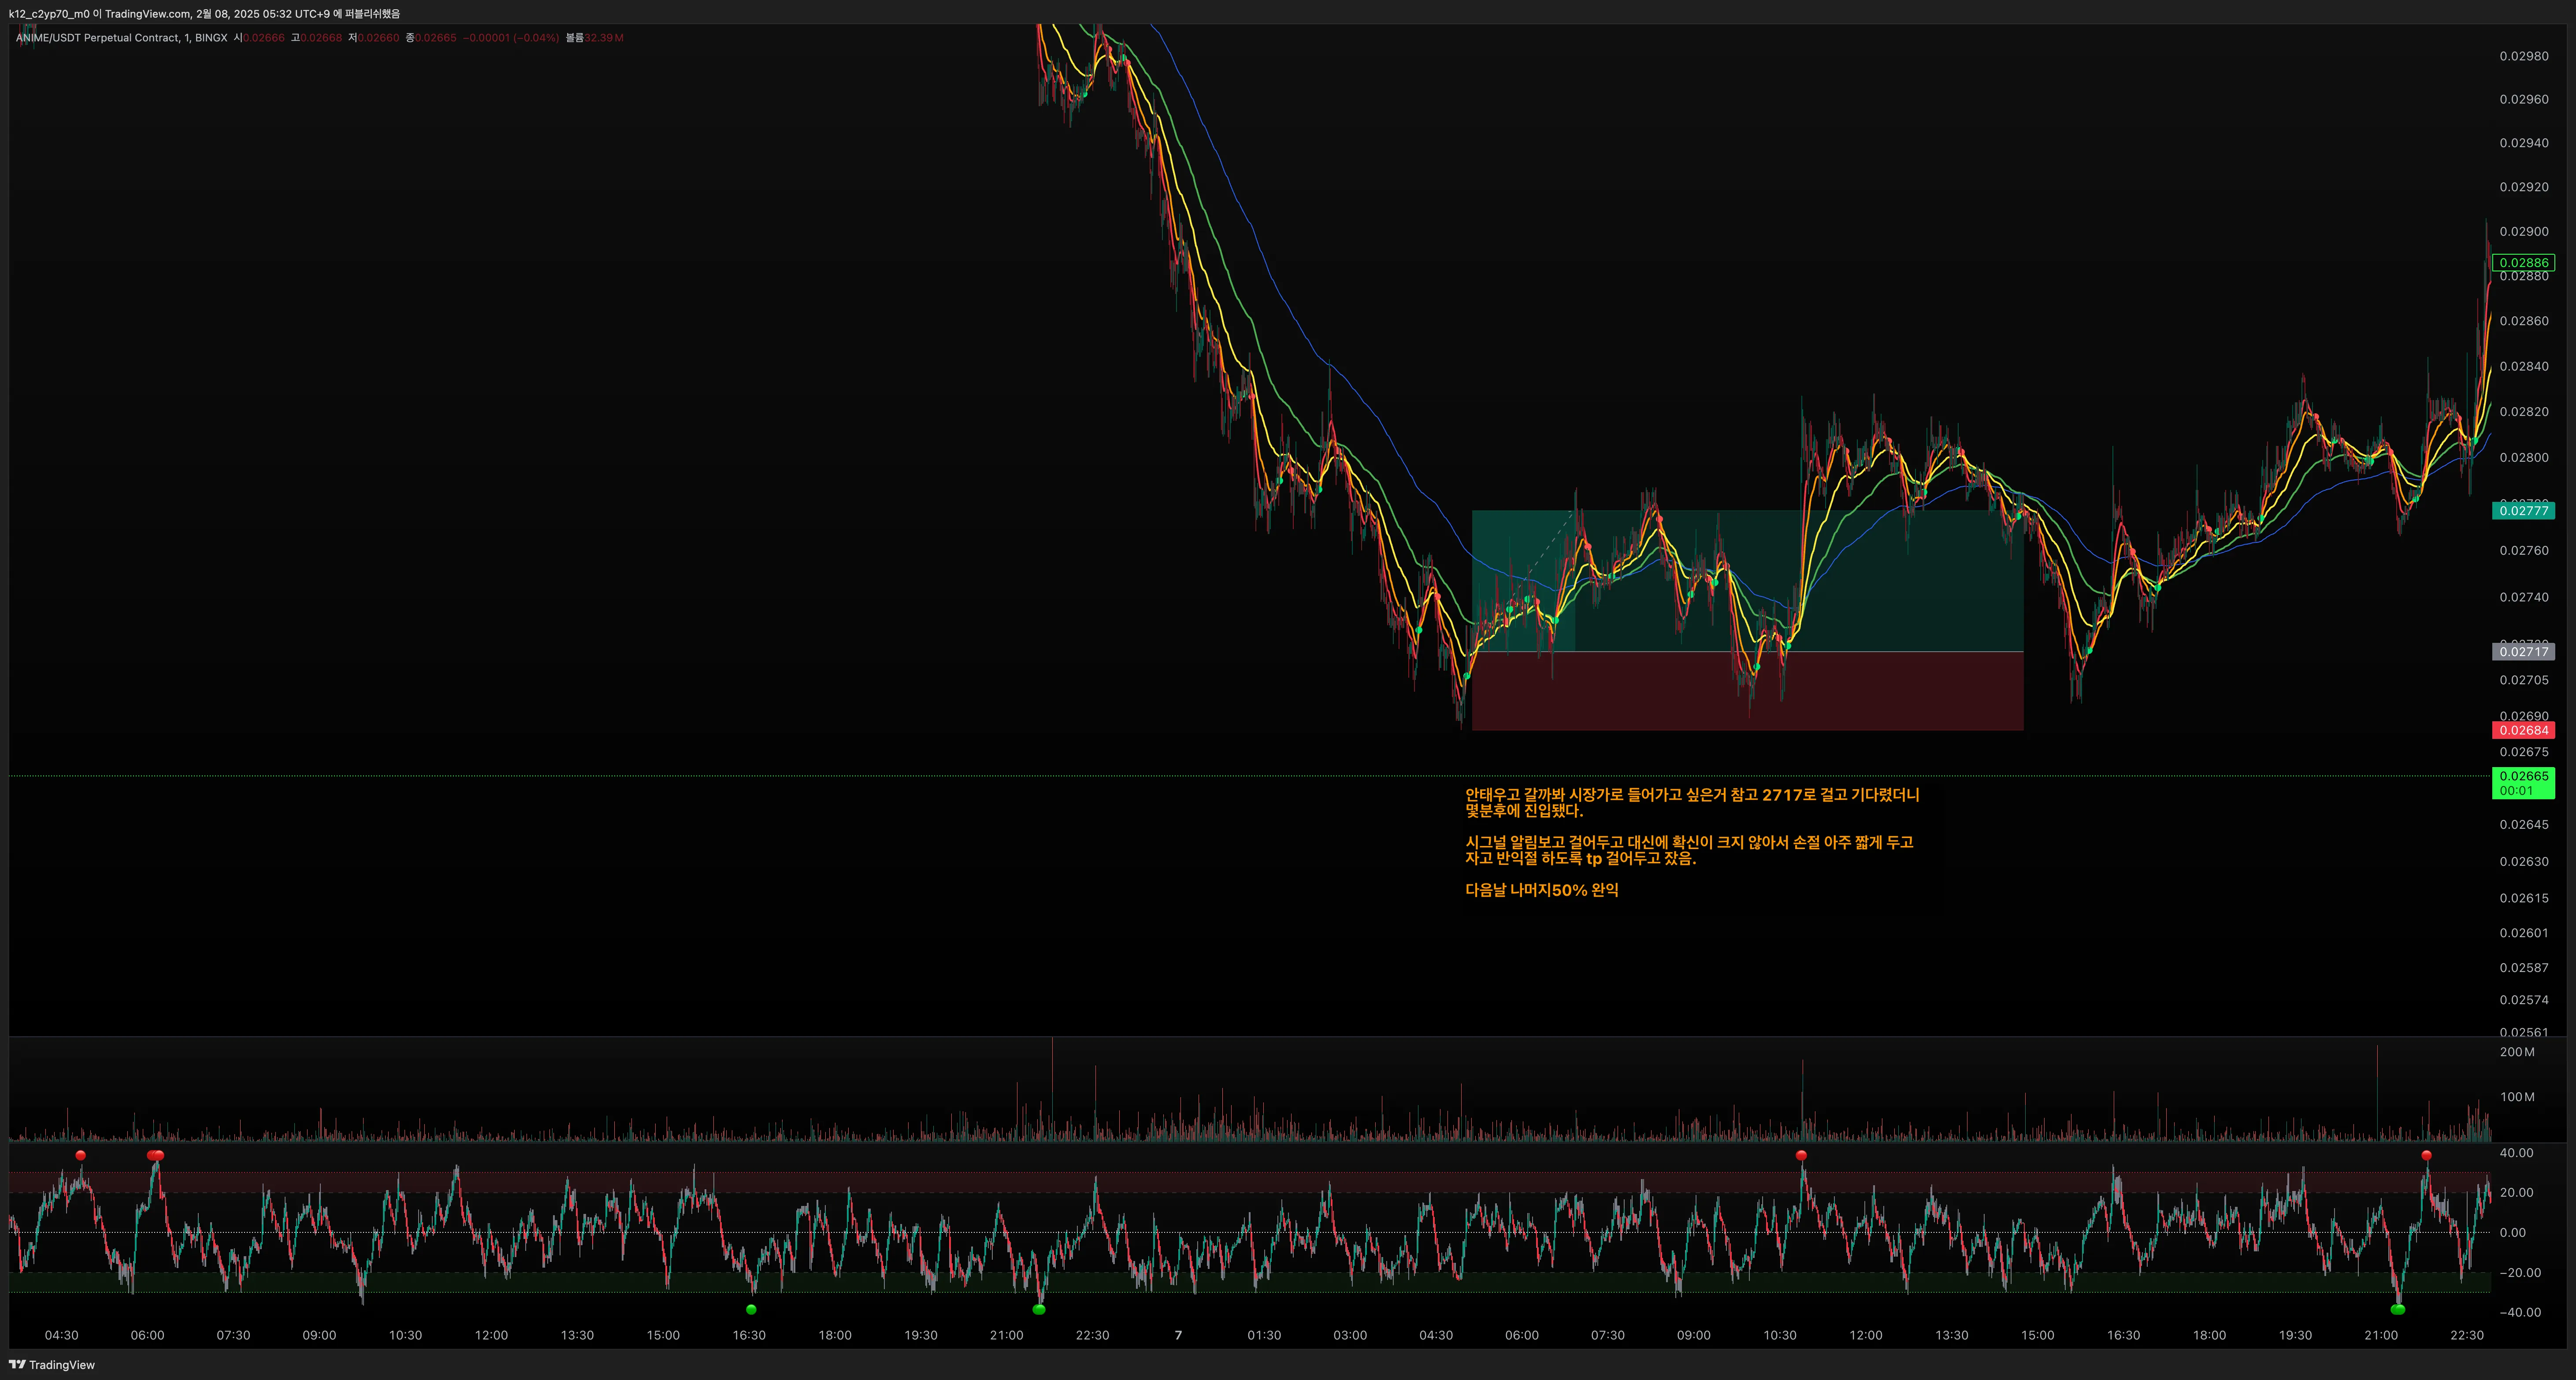Viewport: 2576px width, 1380px height.
Task: Click the 03:00 time axis label
Action: coord(1350,1336)
